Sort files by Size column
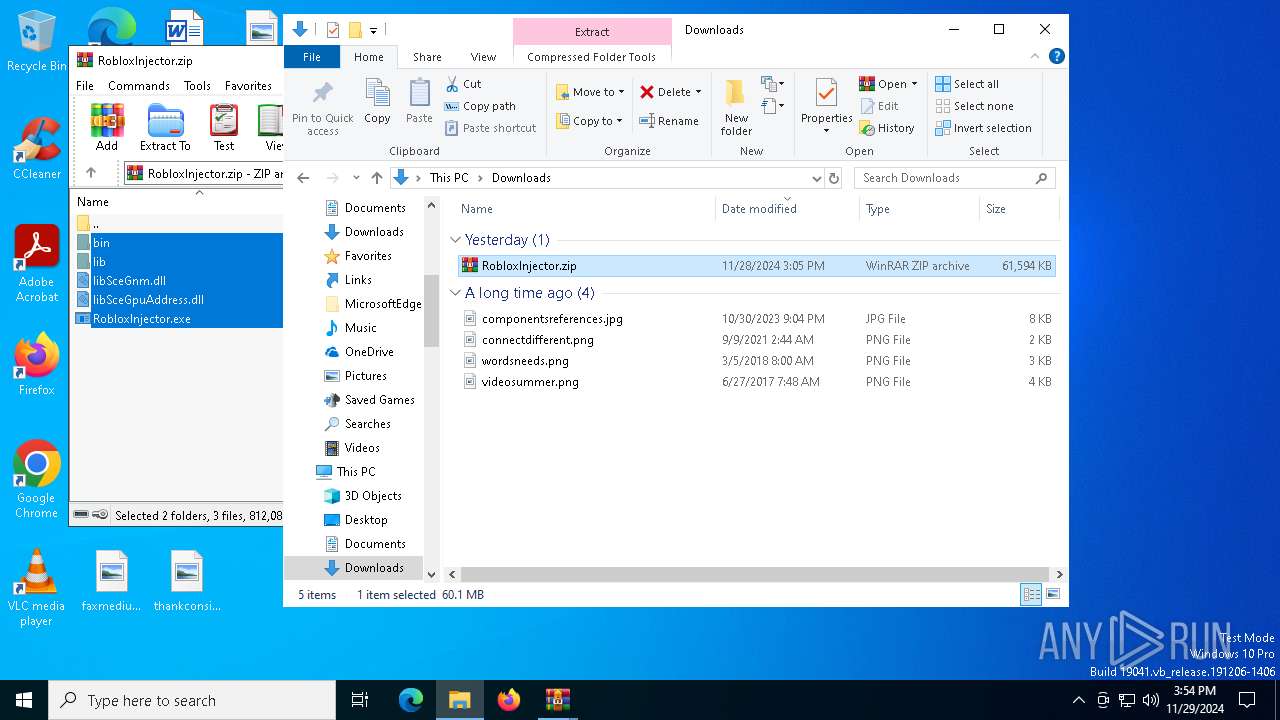 click(x=1018, y=209)
